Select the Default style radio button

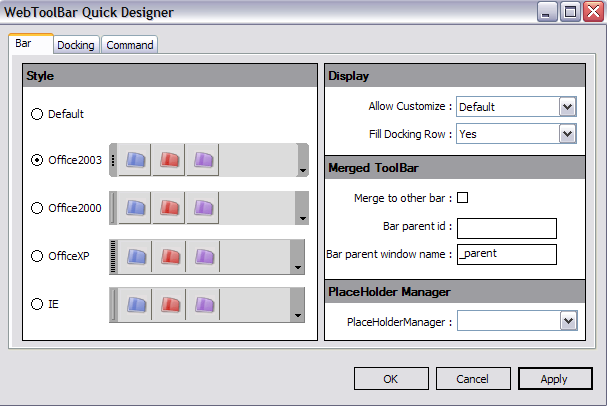(x=38, y=114)
